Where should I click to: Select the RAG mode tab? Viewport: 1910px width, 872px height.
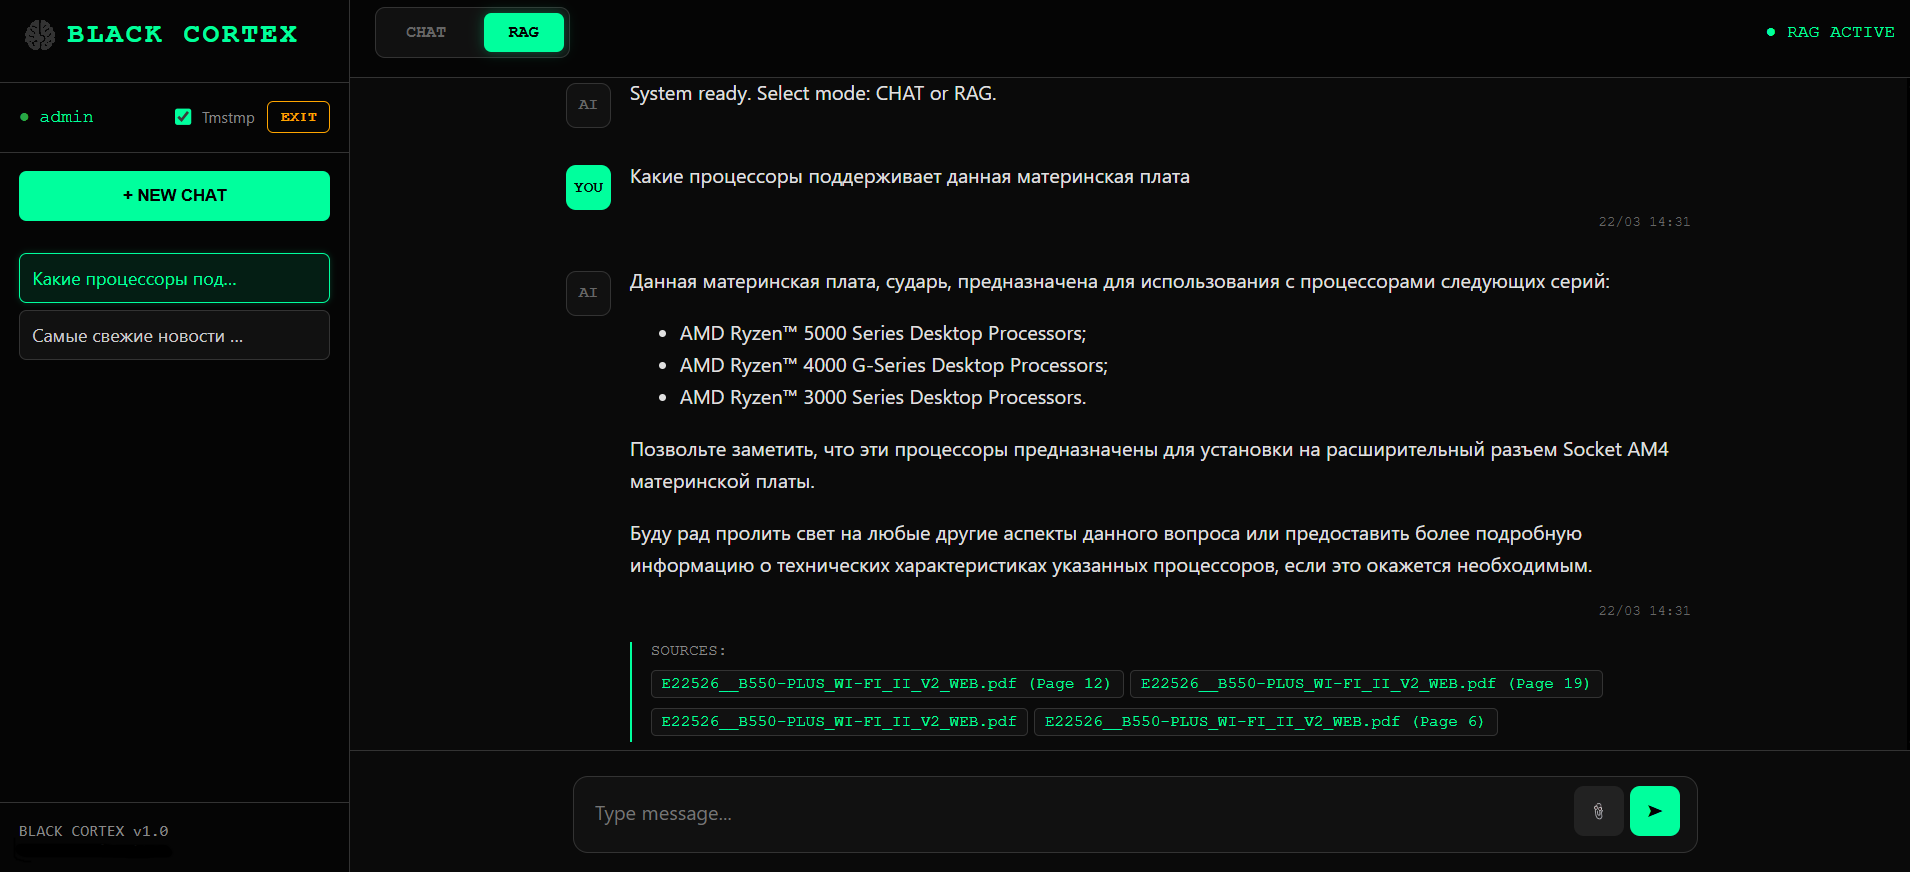pos(523,32)
